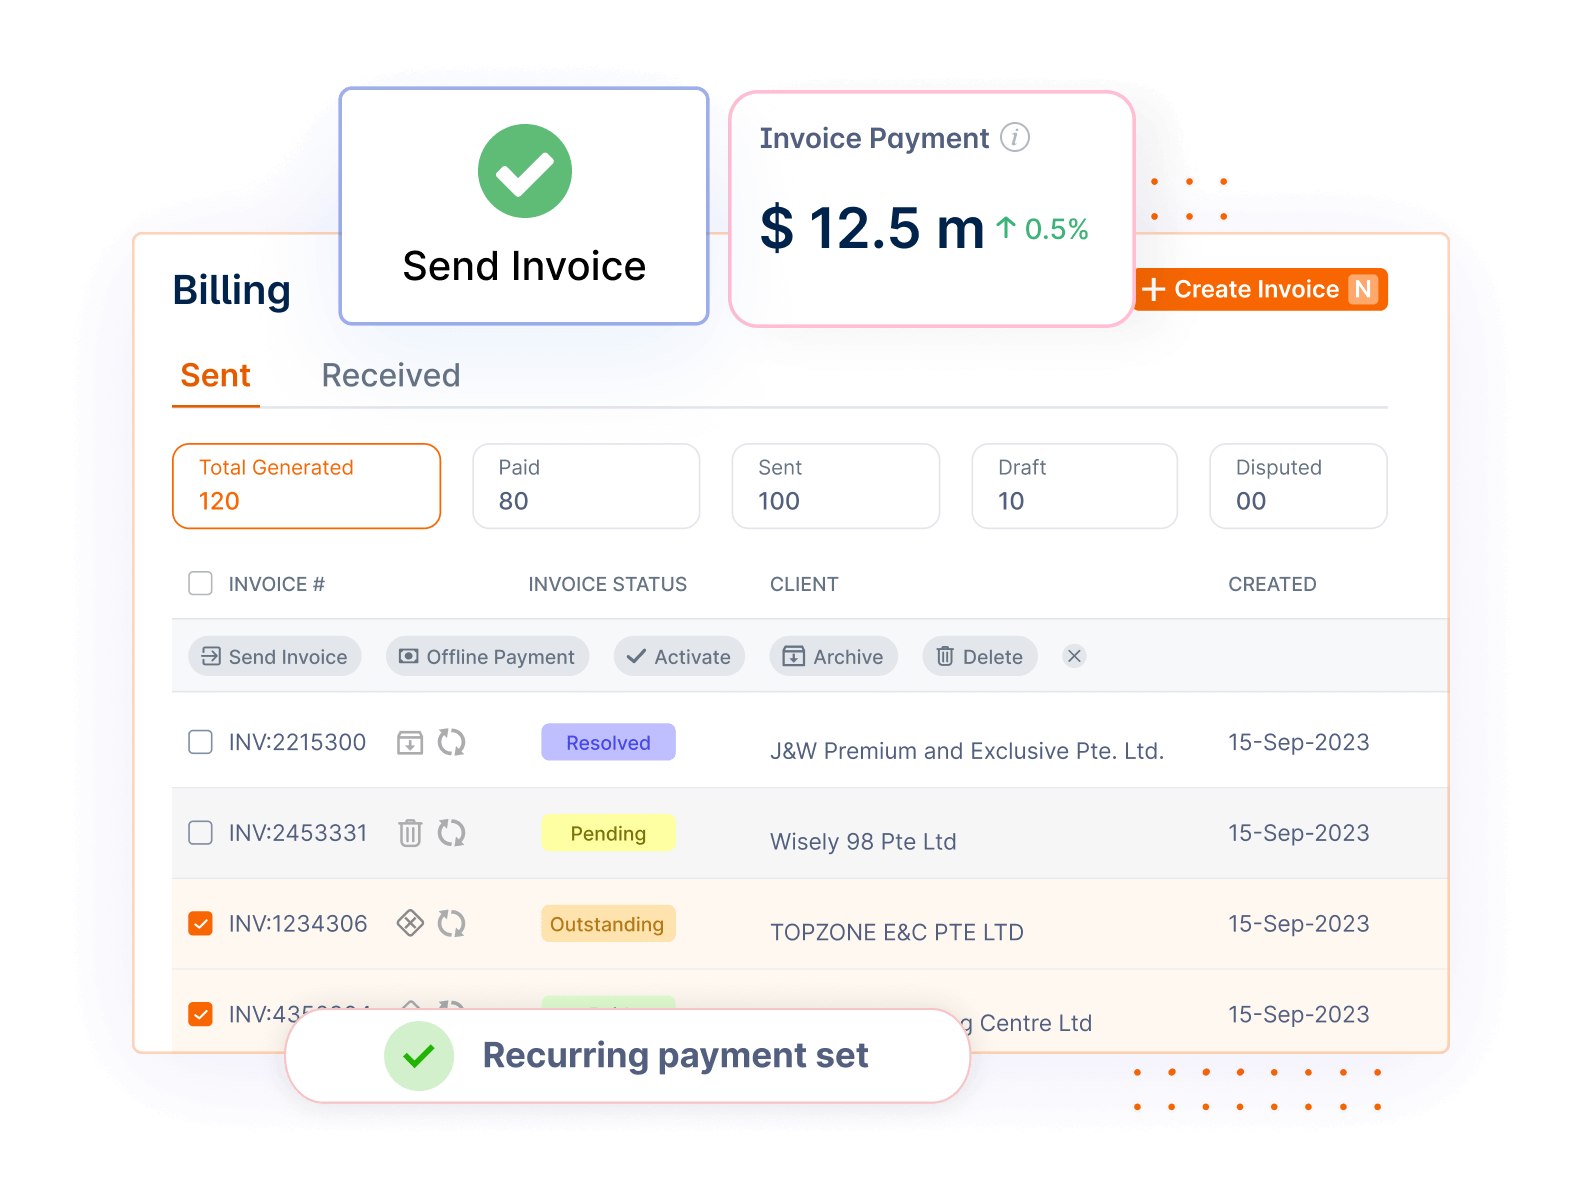Screen dimensions: 1582x1203
Task: Click the Archive button
Action: [x=833, y=656]
